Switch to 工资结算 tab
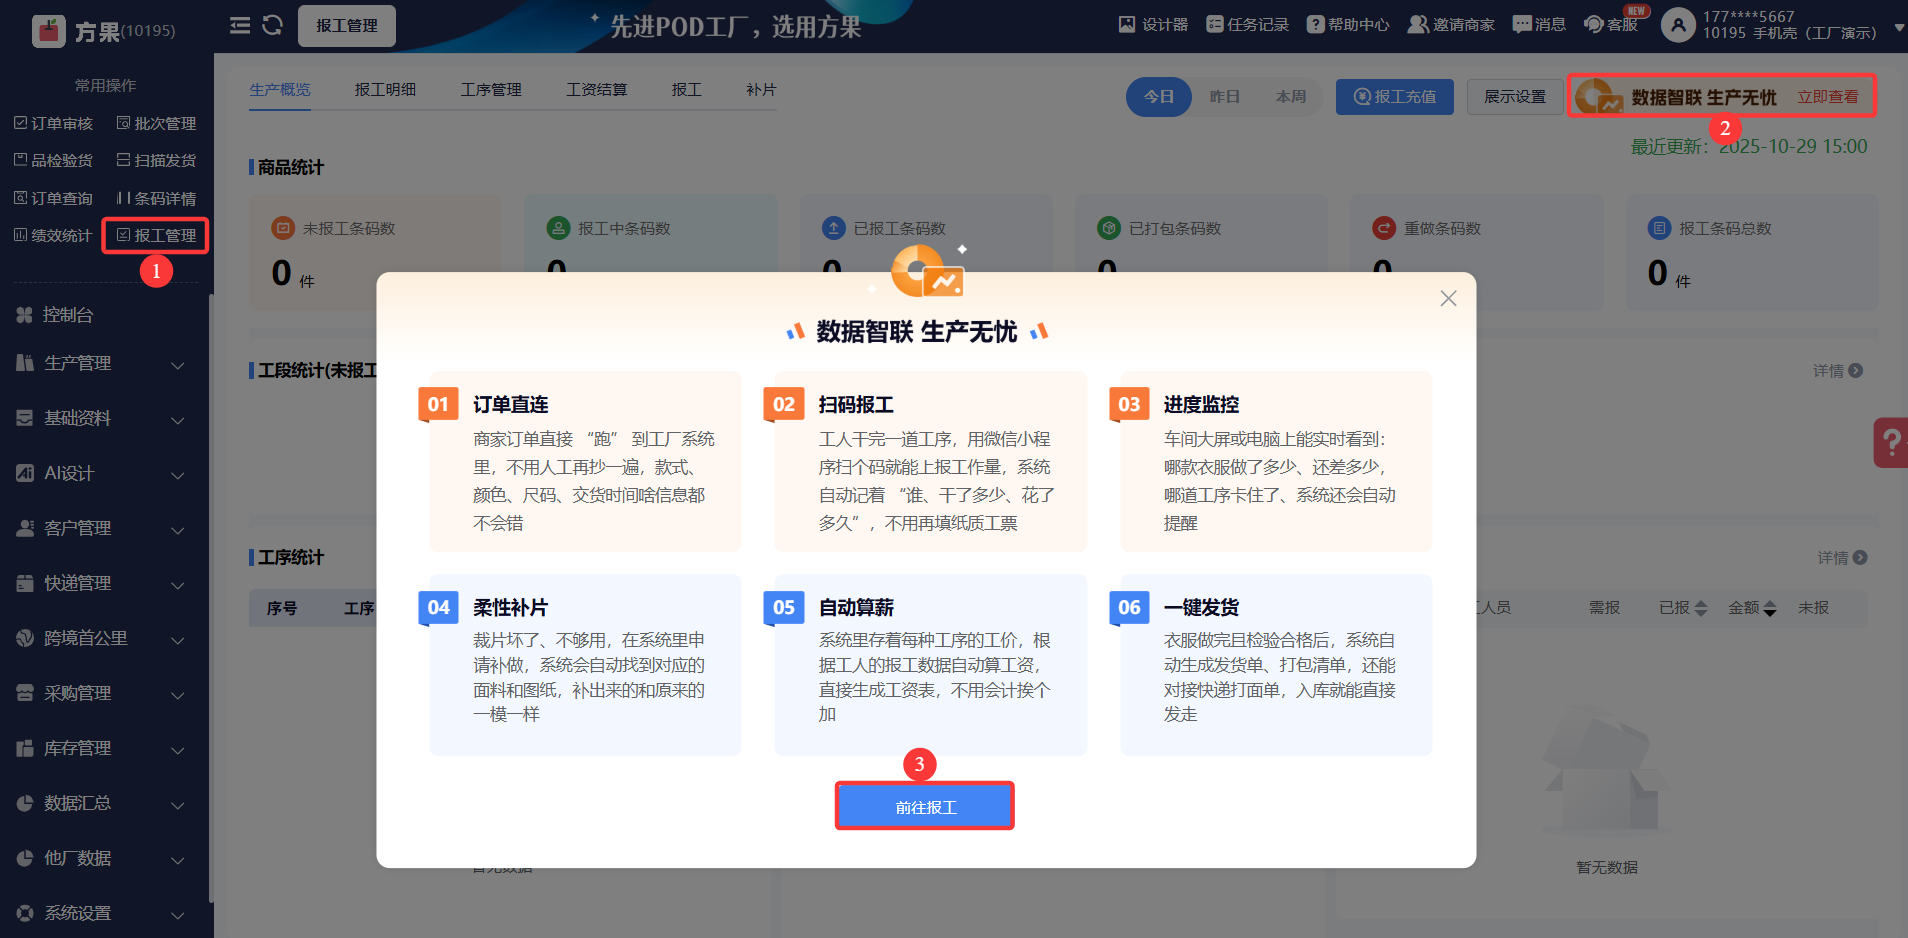Image resolution: width=1908 pixels, height=938 pixels. tap(597, 90)
